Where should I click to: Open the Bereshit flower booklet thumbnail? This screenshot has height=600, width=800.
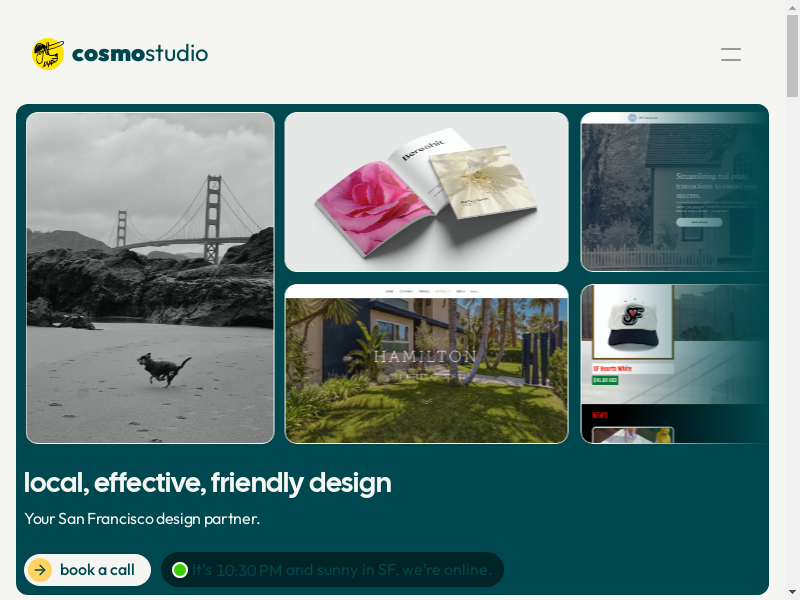pyautogui.click(x=427, y=192)
